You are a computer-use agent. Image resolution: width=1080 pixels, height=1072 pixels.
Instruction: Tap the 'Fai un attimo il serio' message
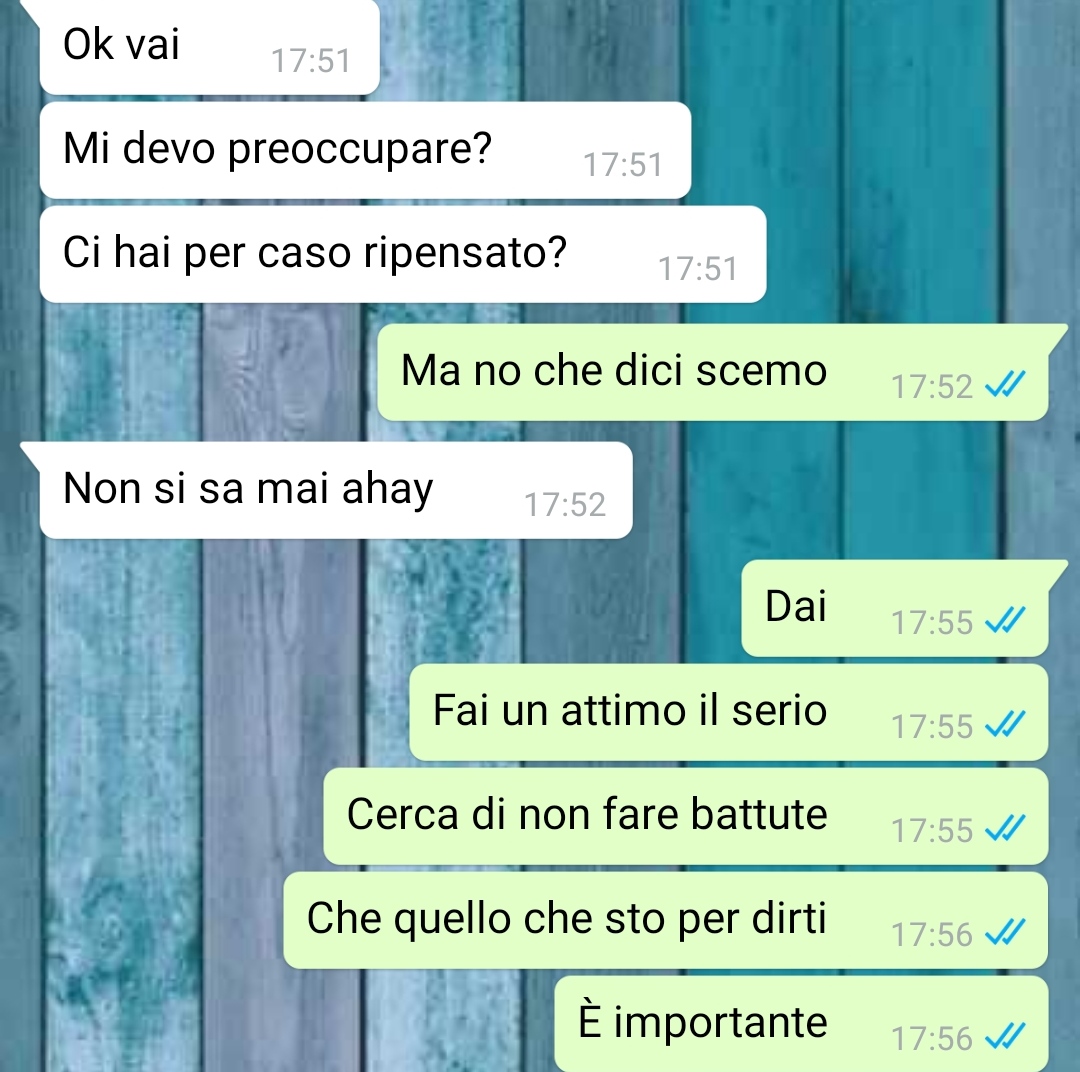tap(729, 712)
